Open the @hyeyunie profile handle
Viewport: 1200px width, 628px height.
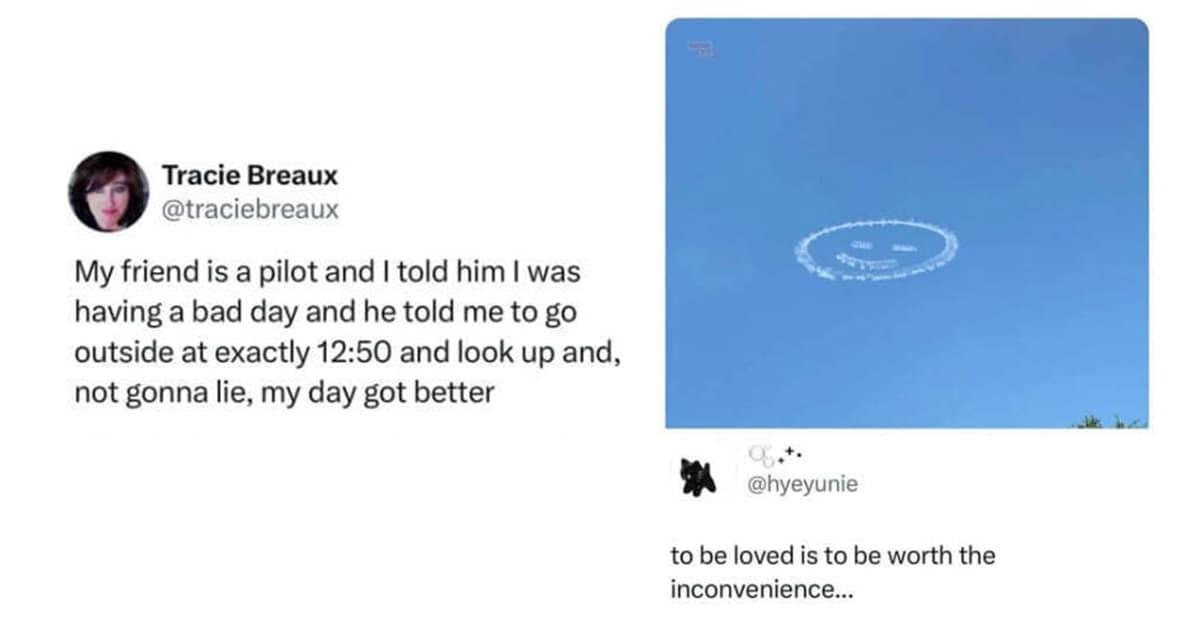(802, 485)
